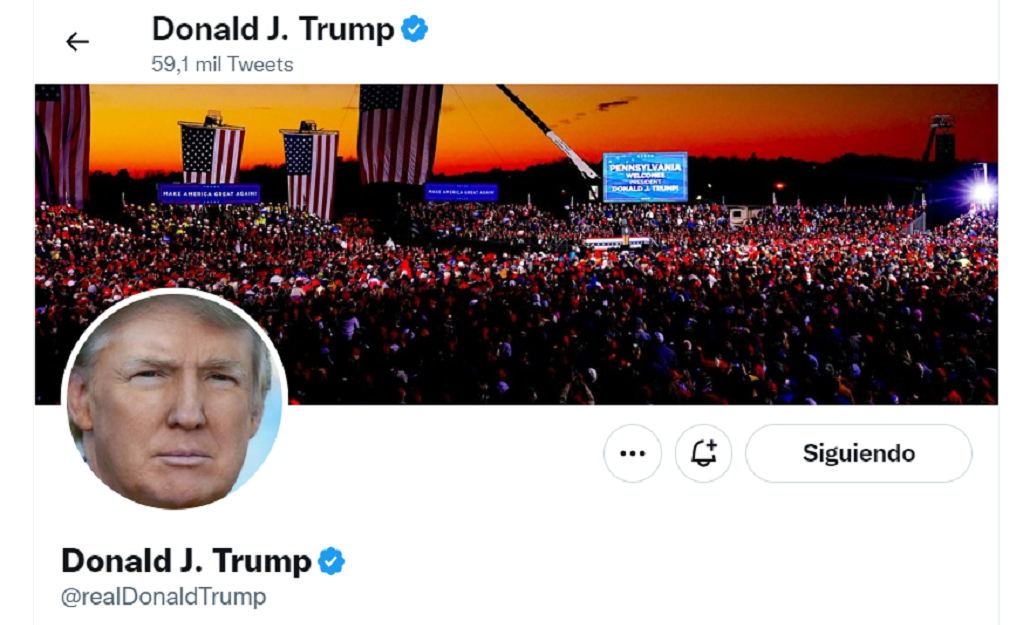Click the left Make America Great Again sign

(x=209, y=194)
